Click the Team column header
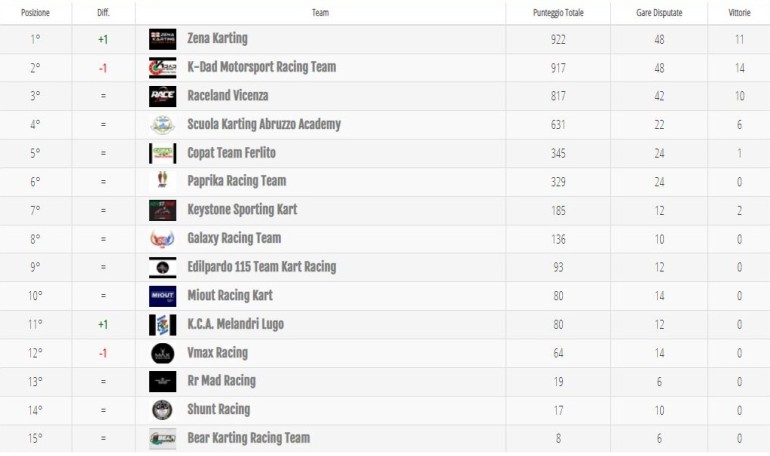Viewport: 770px width, 456px height. click(320, 13)
